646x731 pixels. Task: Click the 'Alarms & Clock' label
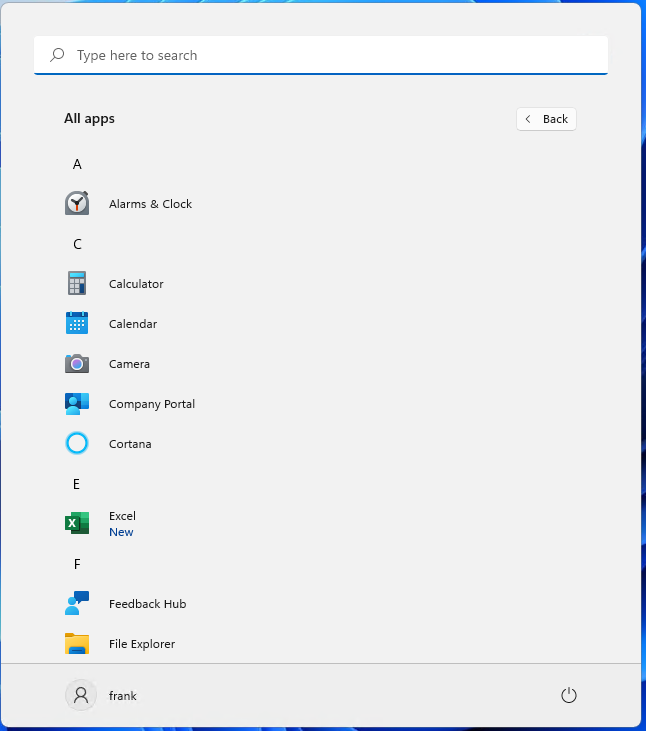[x=151, y=204]
